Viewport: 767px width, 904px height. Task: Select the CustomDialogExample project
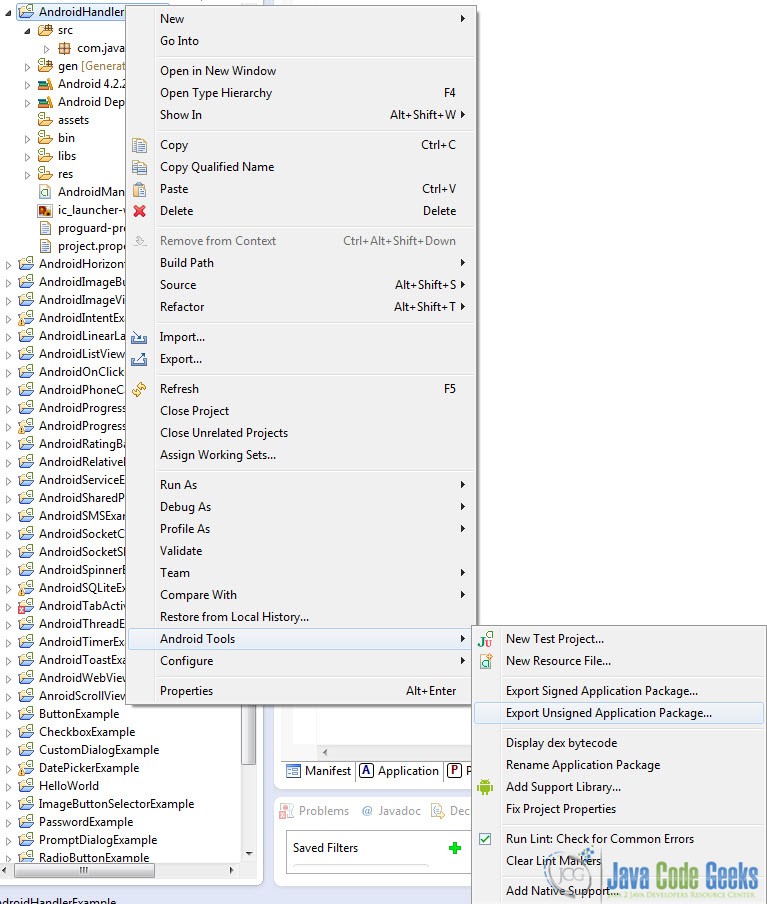click(99, 750)
